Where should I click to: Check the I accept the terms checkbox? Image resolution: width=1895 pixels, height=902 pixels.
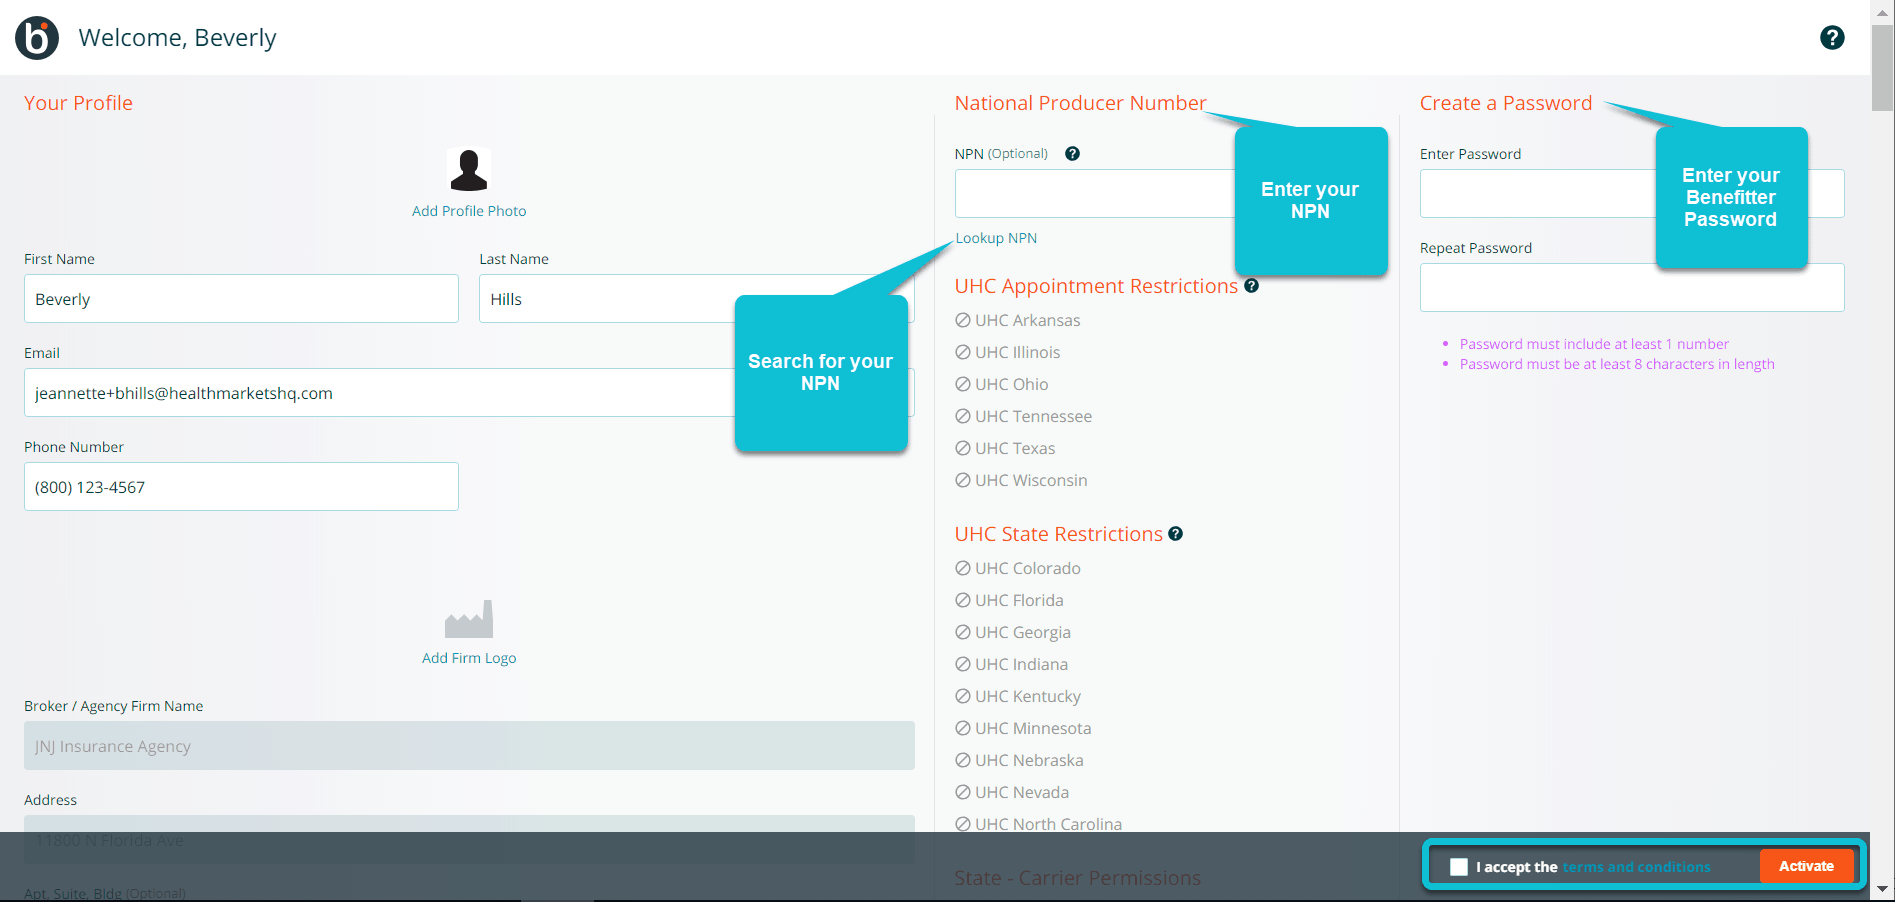1459,867
